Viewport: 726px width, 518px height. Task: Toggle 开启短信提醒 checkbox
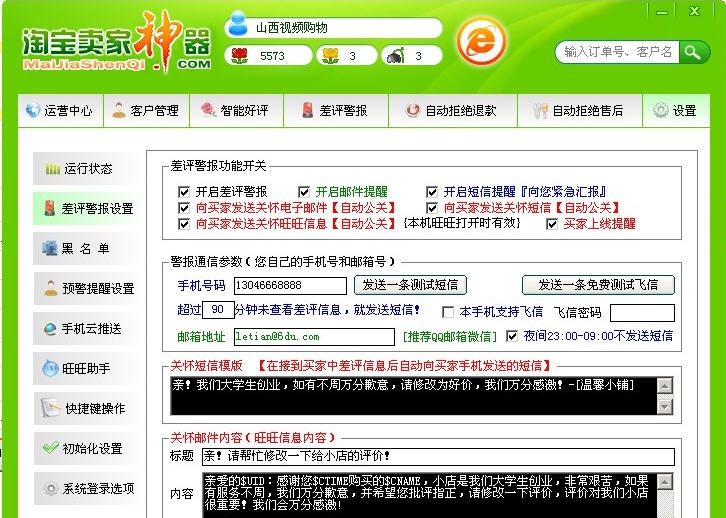coord(432,192)
